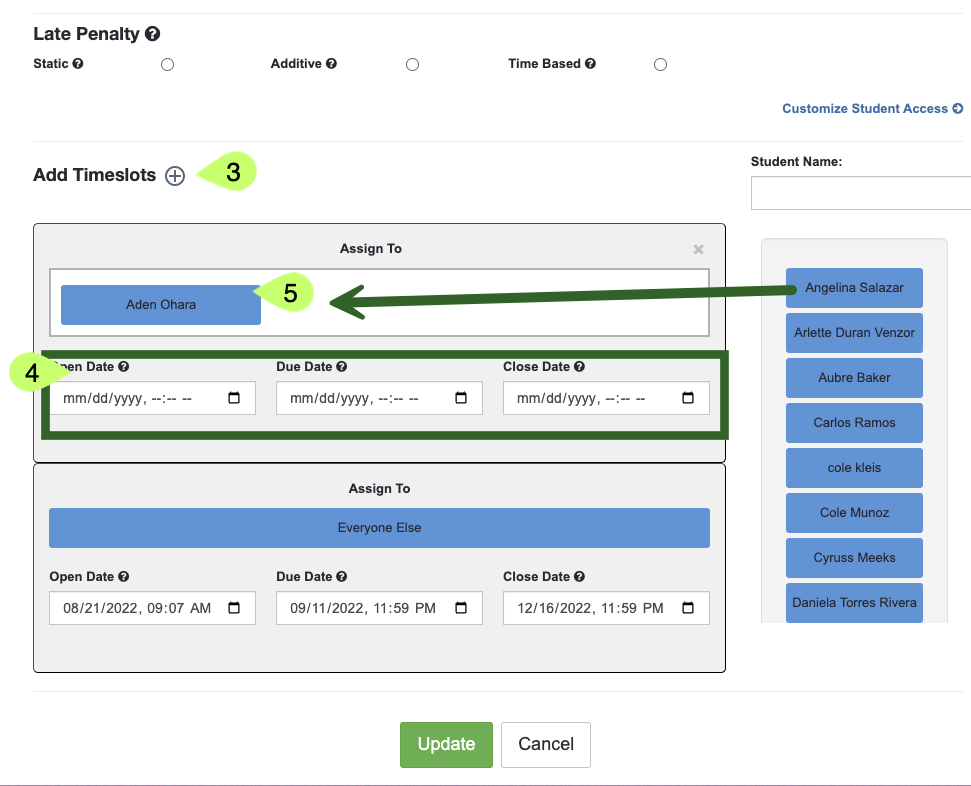Select student Angelina Salazar from the list

854,288
